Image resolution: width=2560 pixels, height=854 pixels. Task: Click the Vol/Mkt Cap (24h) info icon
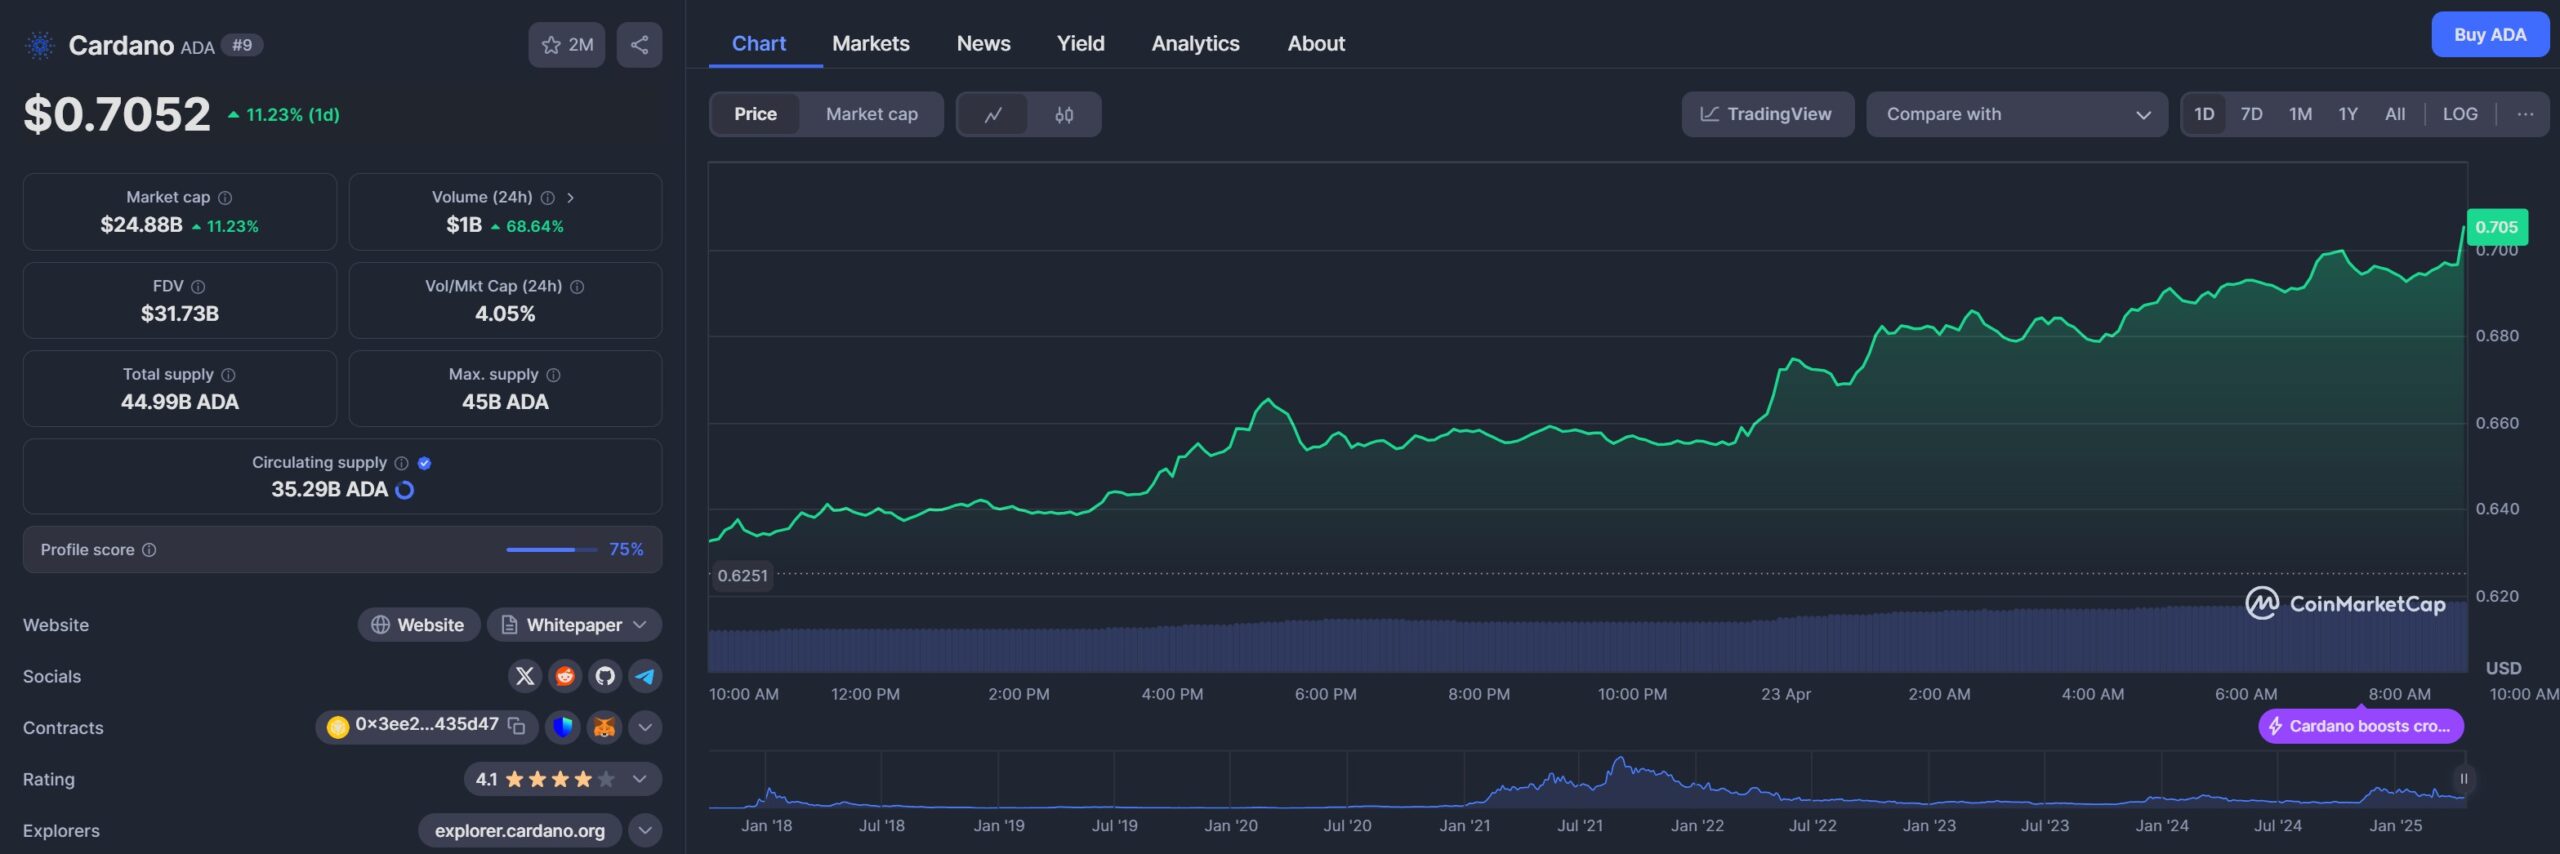pos(577,287)
